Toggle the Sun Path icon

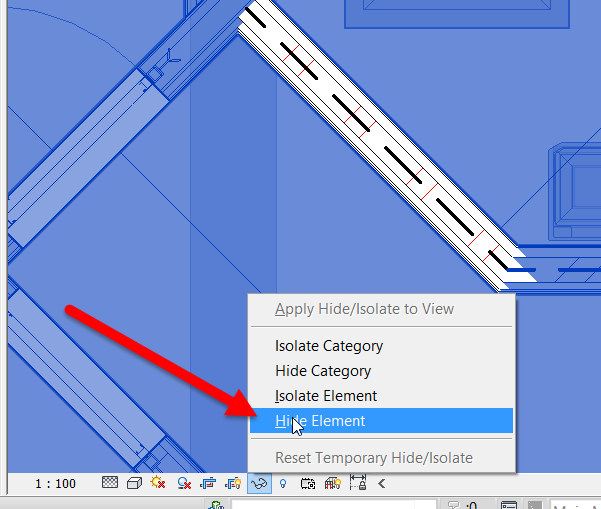pos(158,483)
